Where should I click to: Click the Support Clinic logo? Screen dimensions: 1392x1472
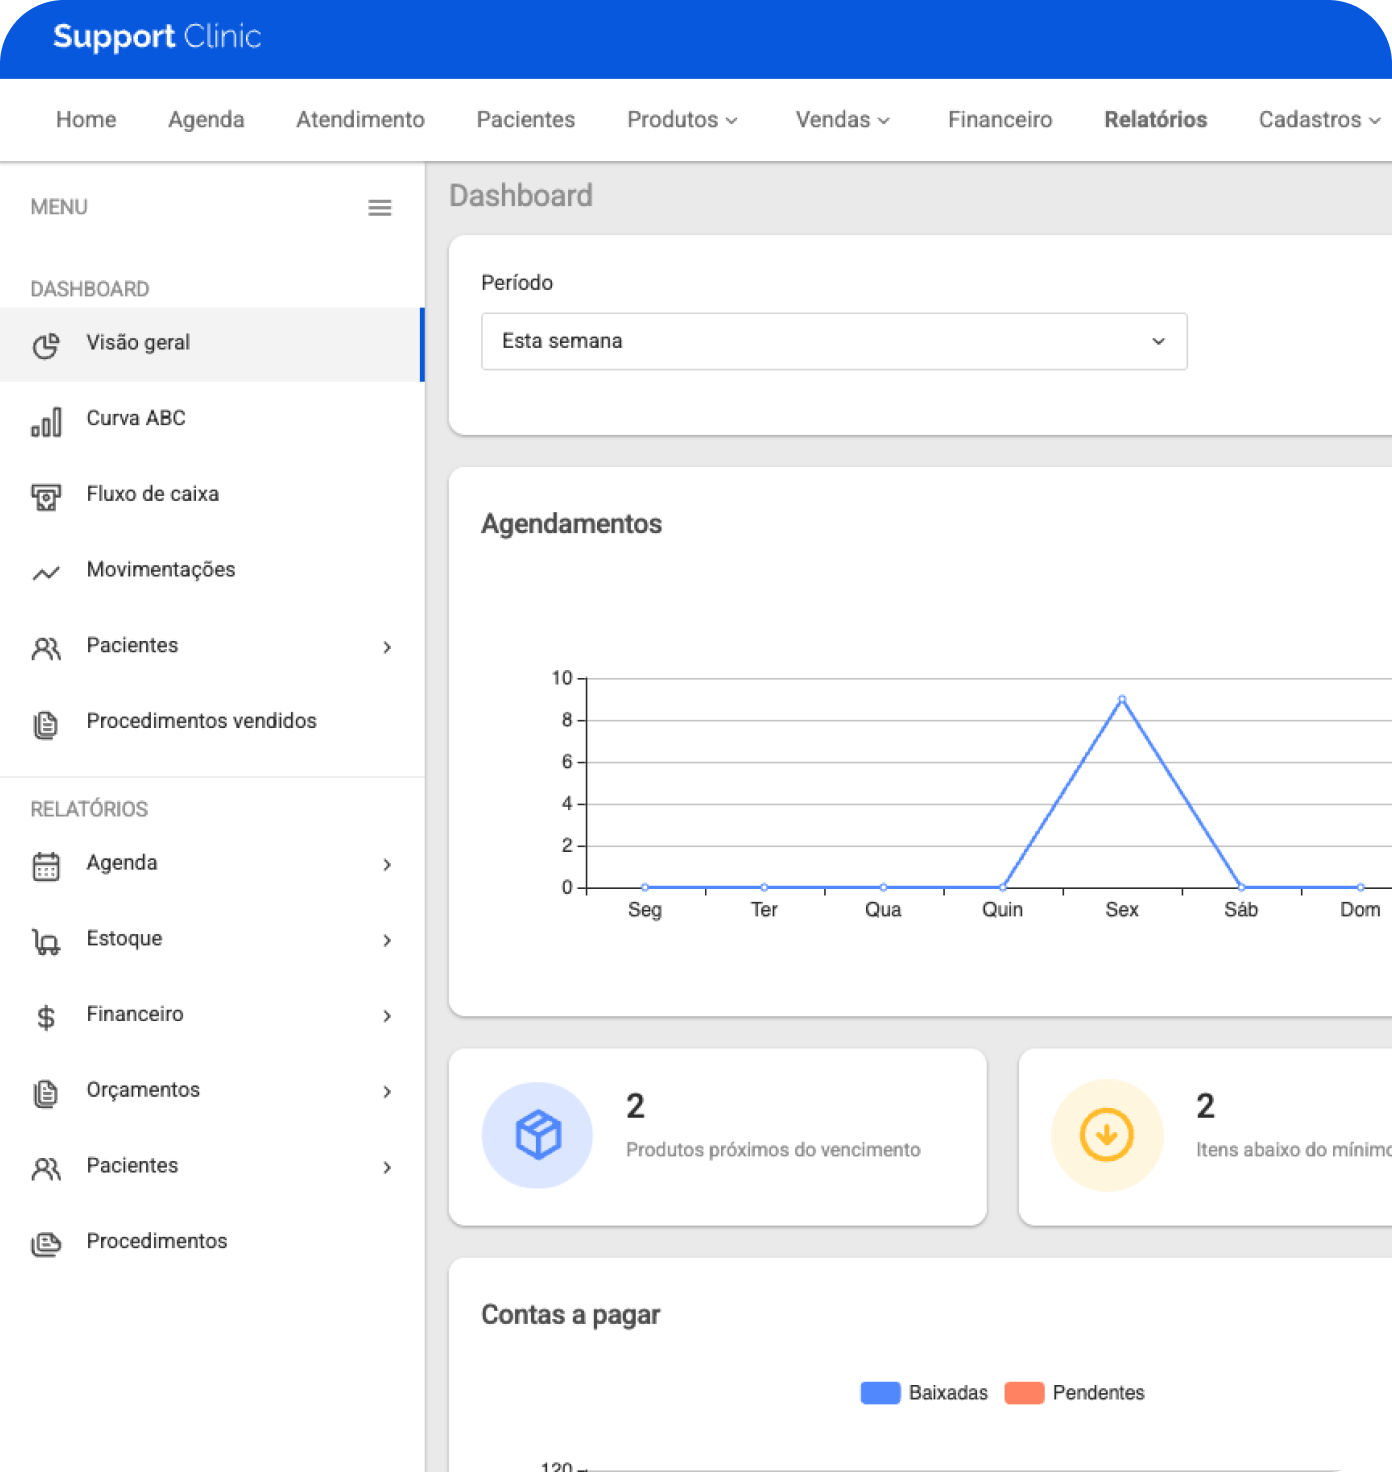click(x=157, y=37)
